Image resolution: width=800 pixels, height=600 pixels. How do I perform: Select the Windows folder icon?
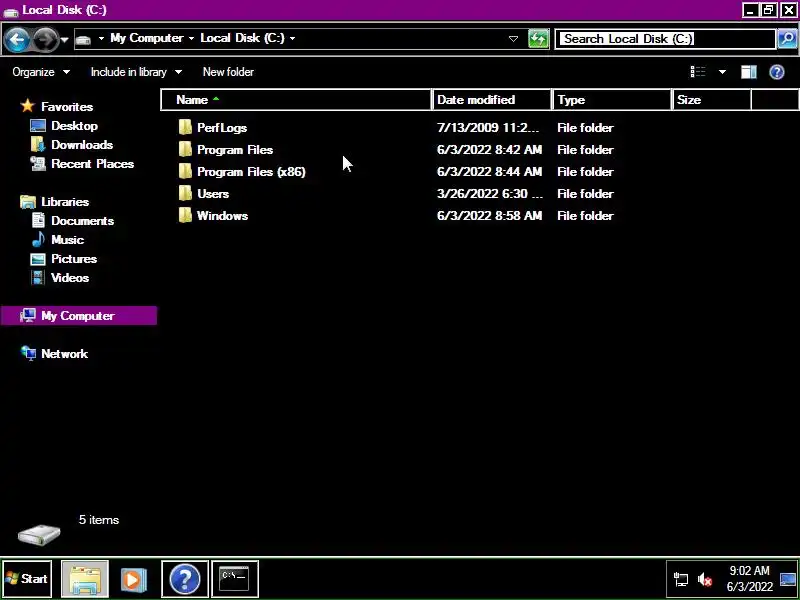(185, 215)
